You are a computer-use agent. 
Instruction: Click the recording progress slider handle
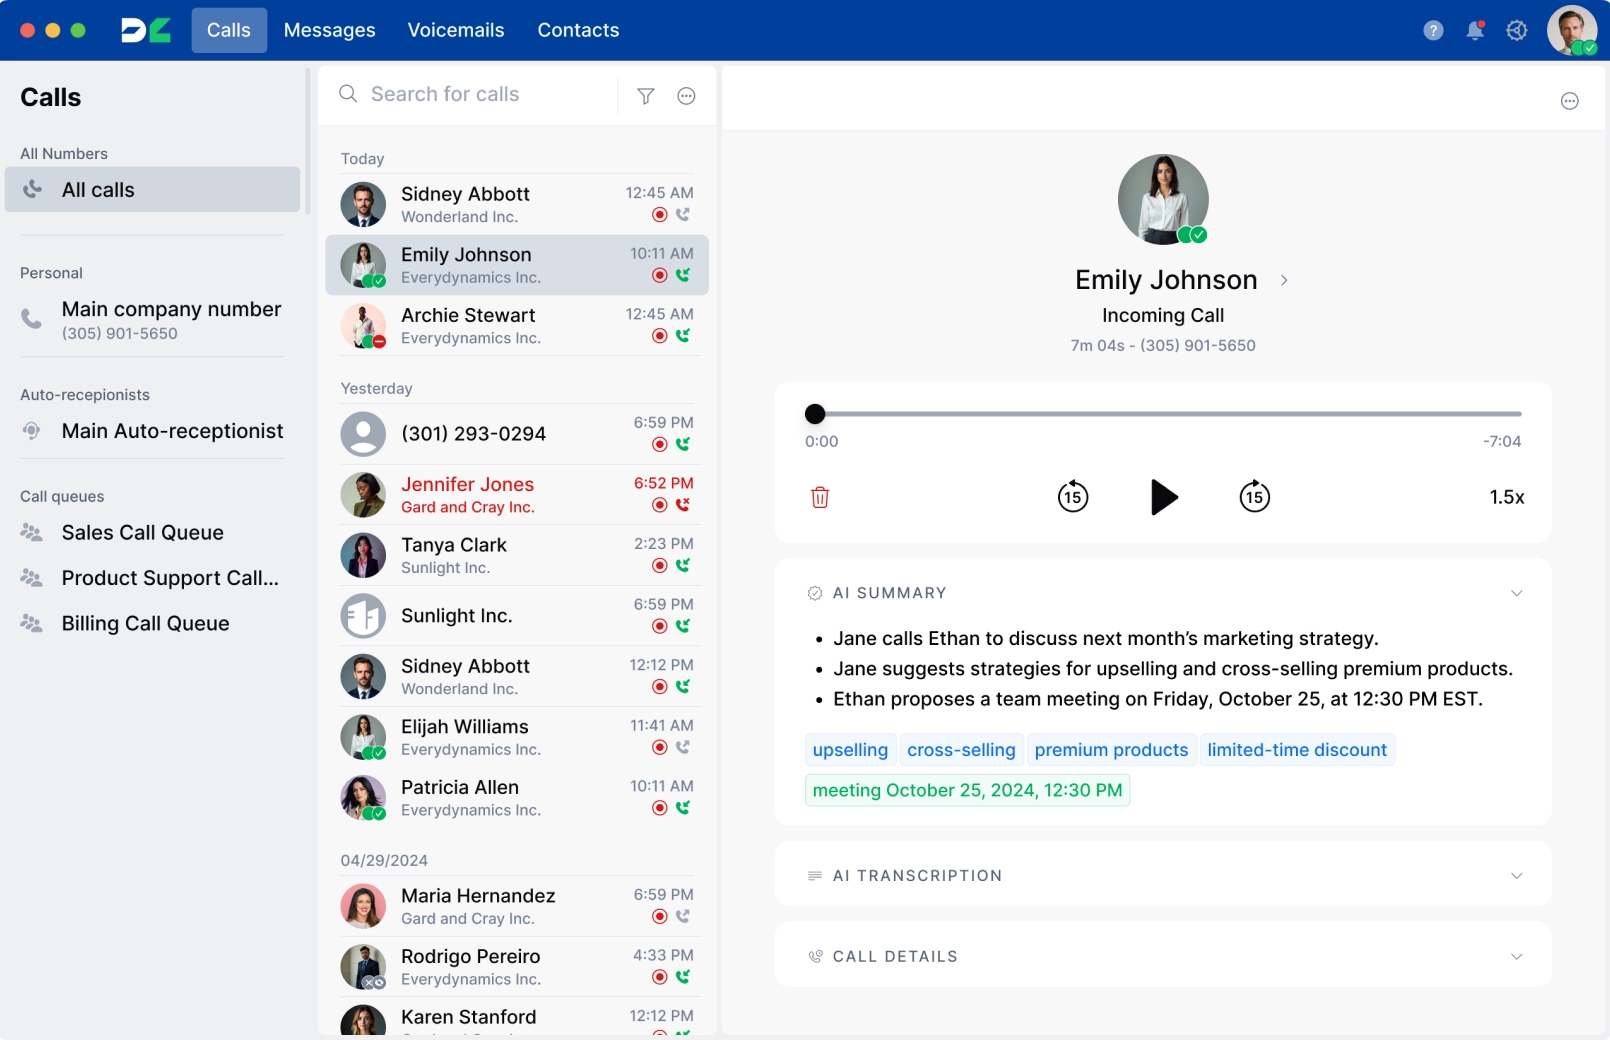(815, 414)
